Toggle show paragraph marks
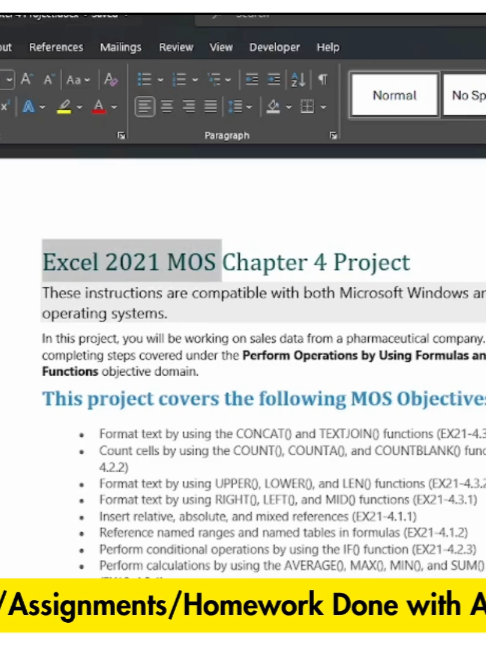 coord(323,79)
